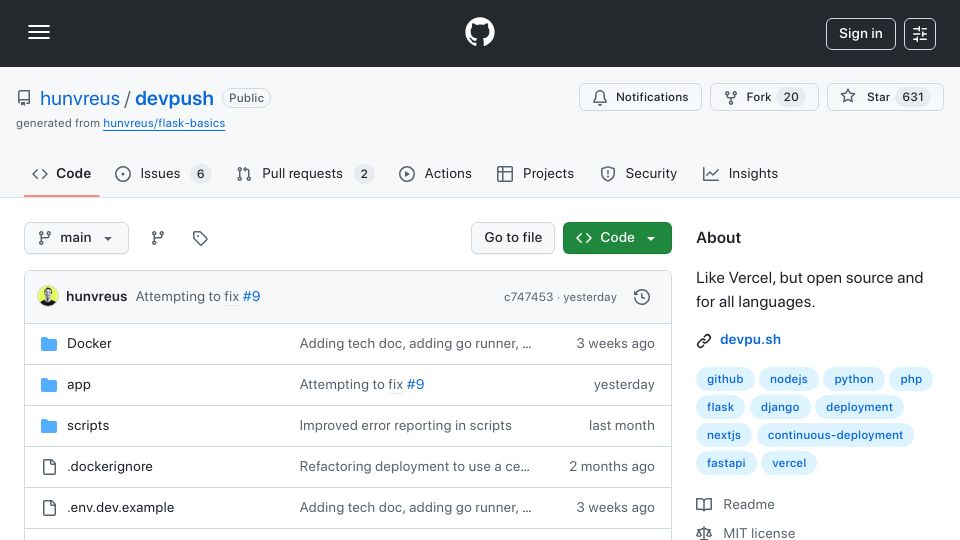Open the .env.dev.example file
Image resolution: width=960 pixels, height=540 pixels.
[x=121, y=508]
